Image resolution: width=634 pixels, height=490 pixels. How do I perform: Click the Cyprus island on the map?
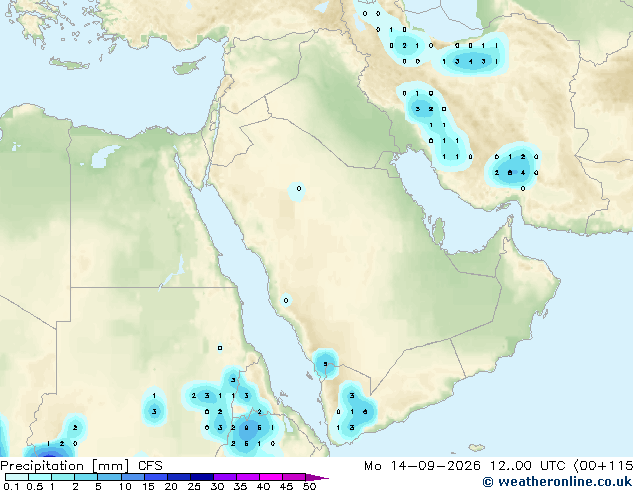click(x=189, y=66)
